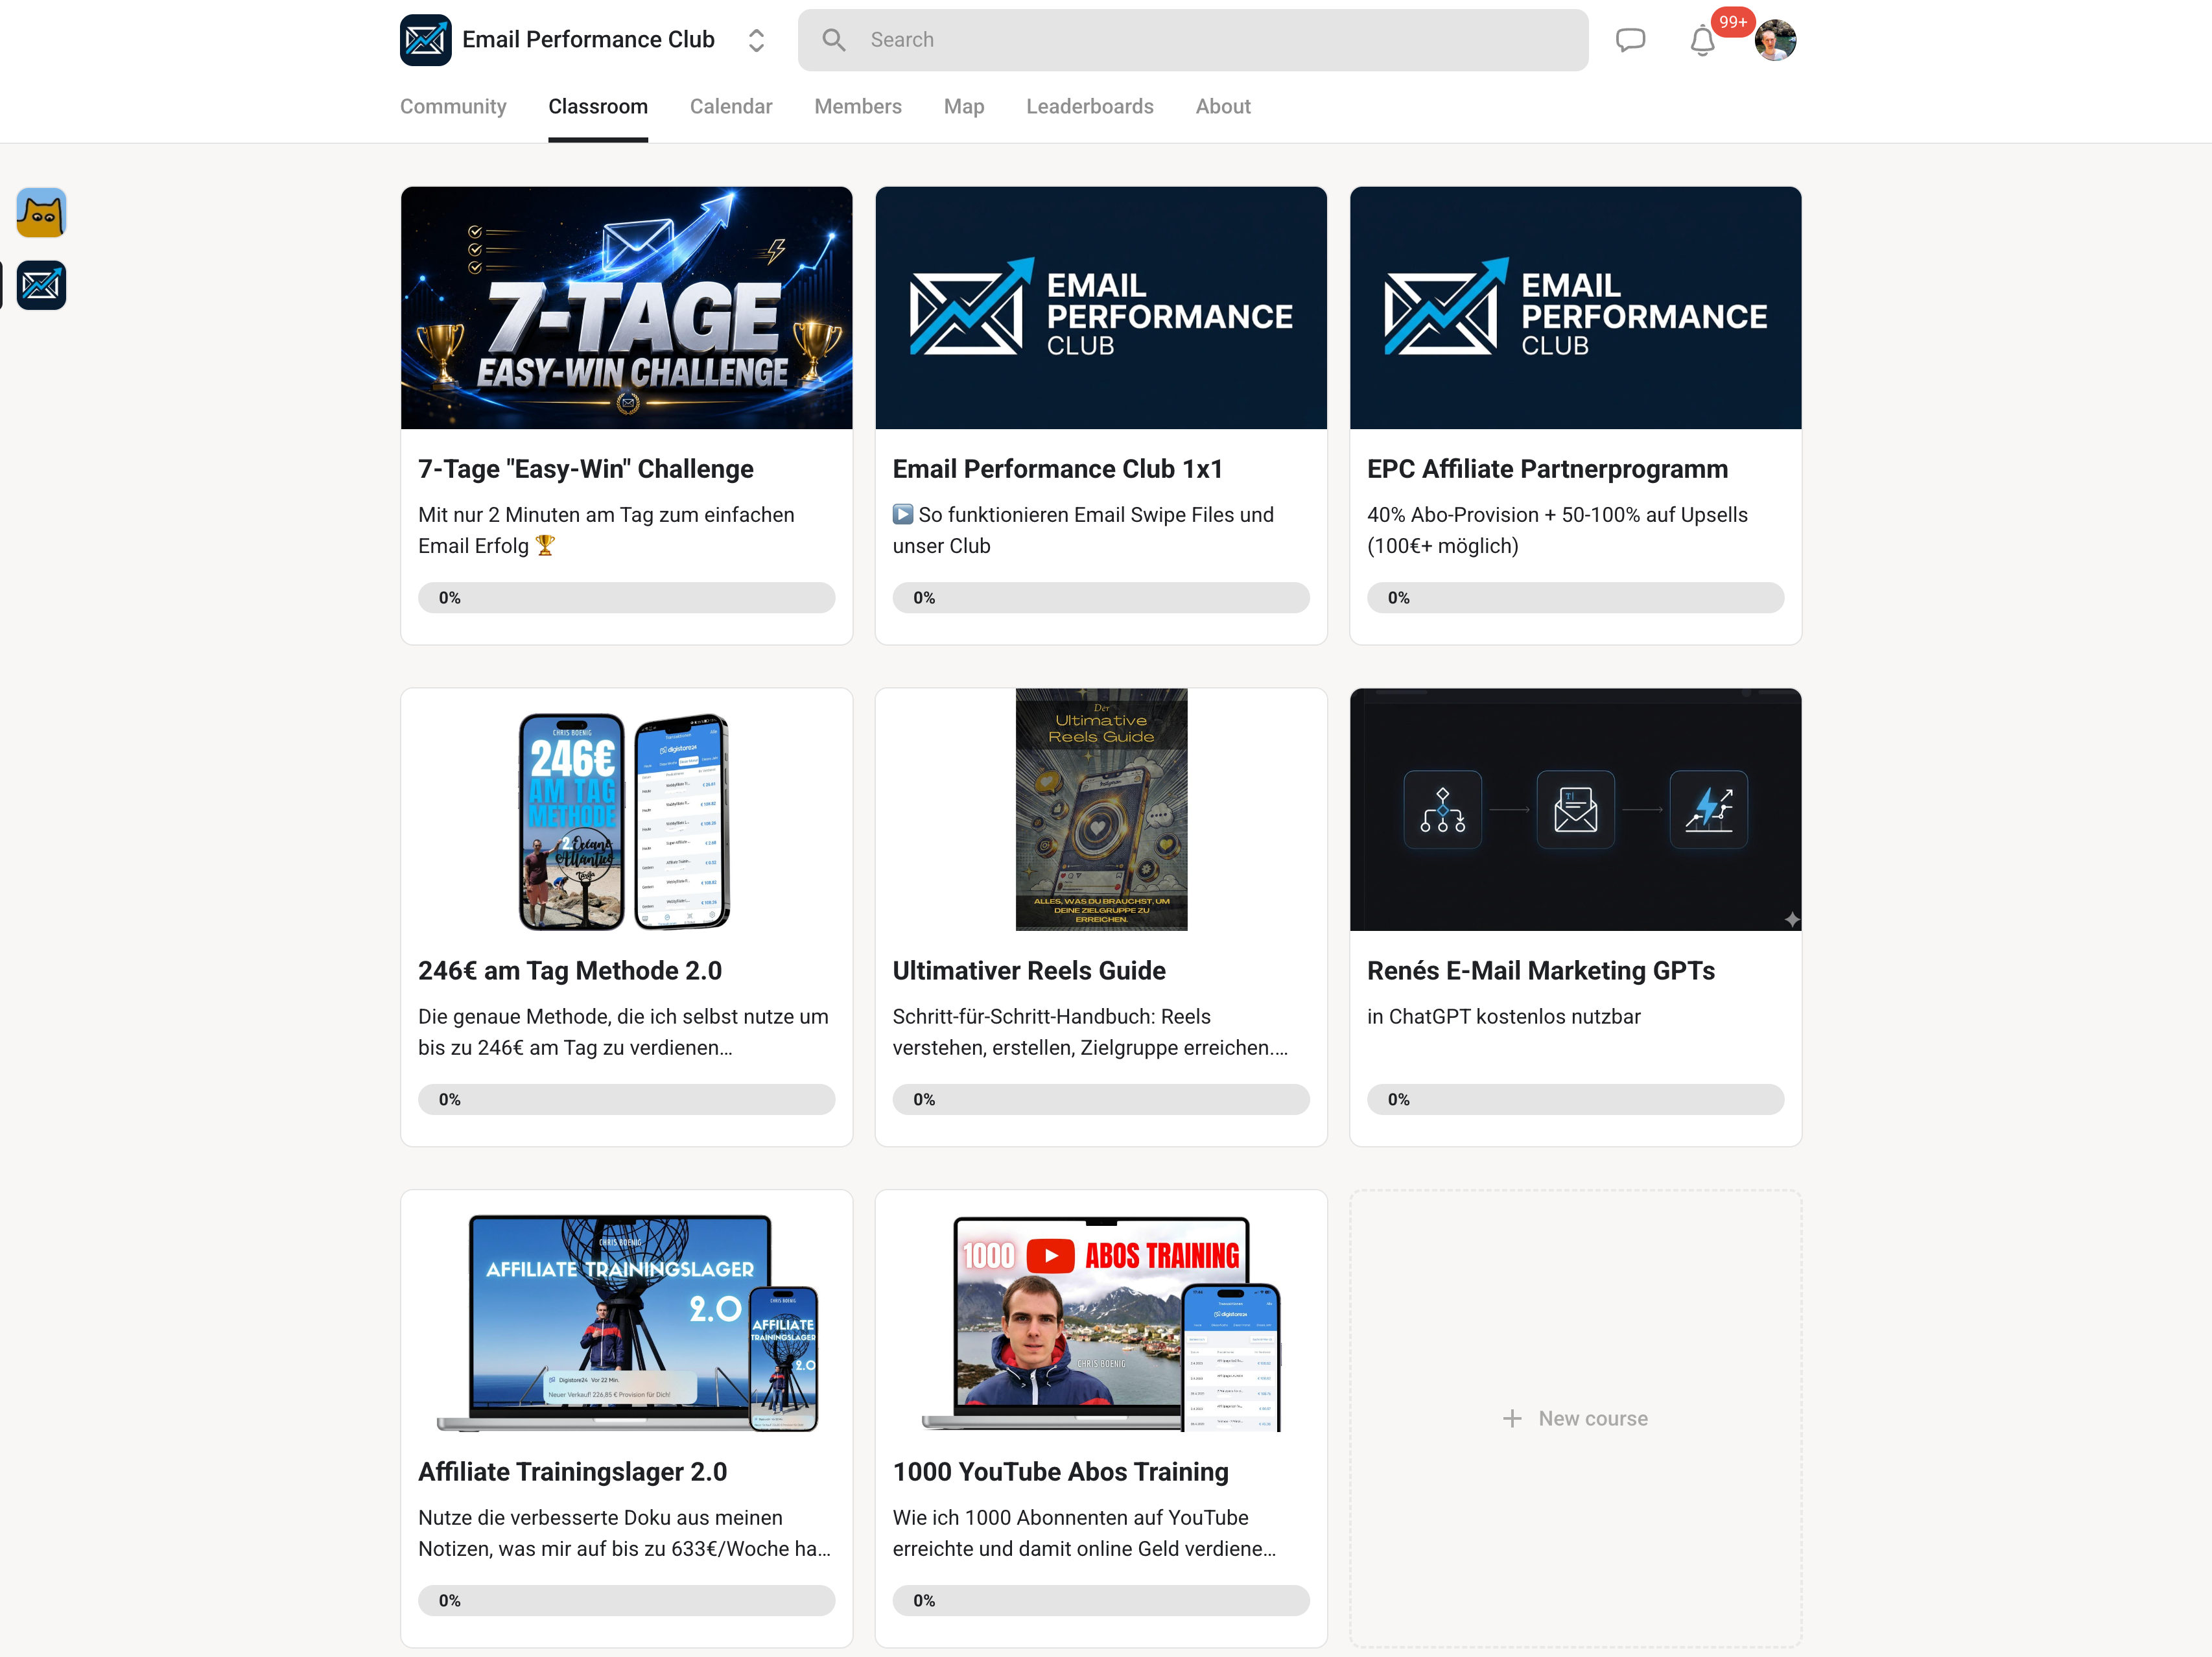Click the 99+ notification count badge
Viewport: 2212px width, 1657px height.
pos(1733,22)
